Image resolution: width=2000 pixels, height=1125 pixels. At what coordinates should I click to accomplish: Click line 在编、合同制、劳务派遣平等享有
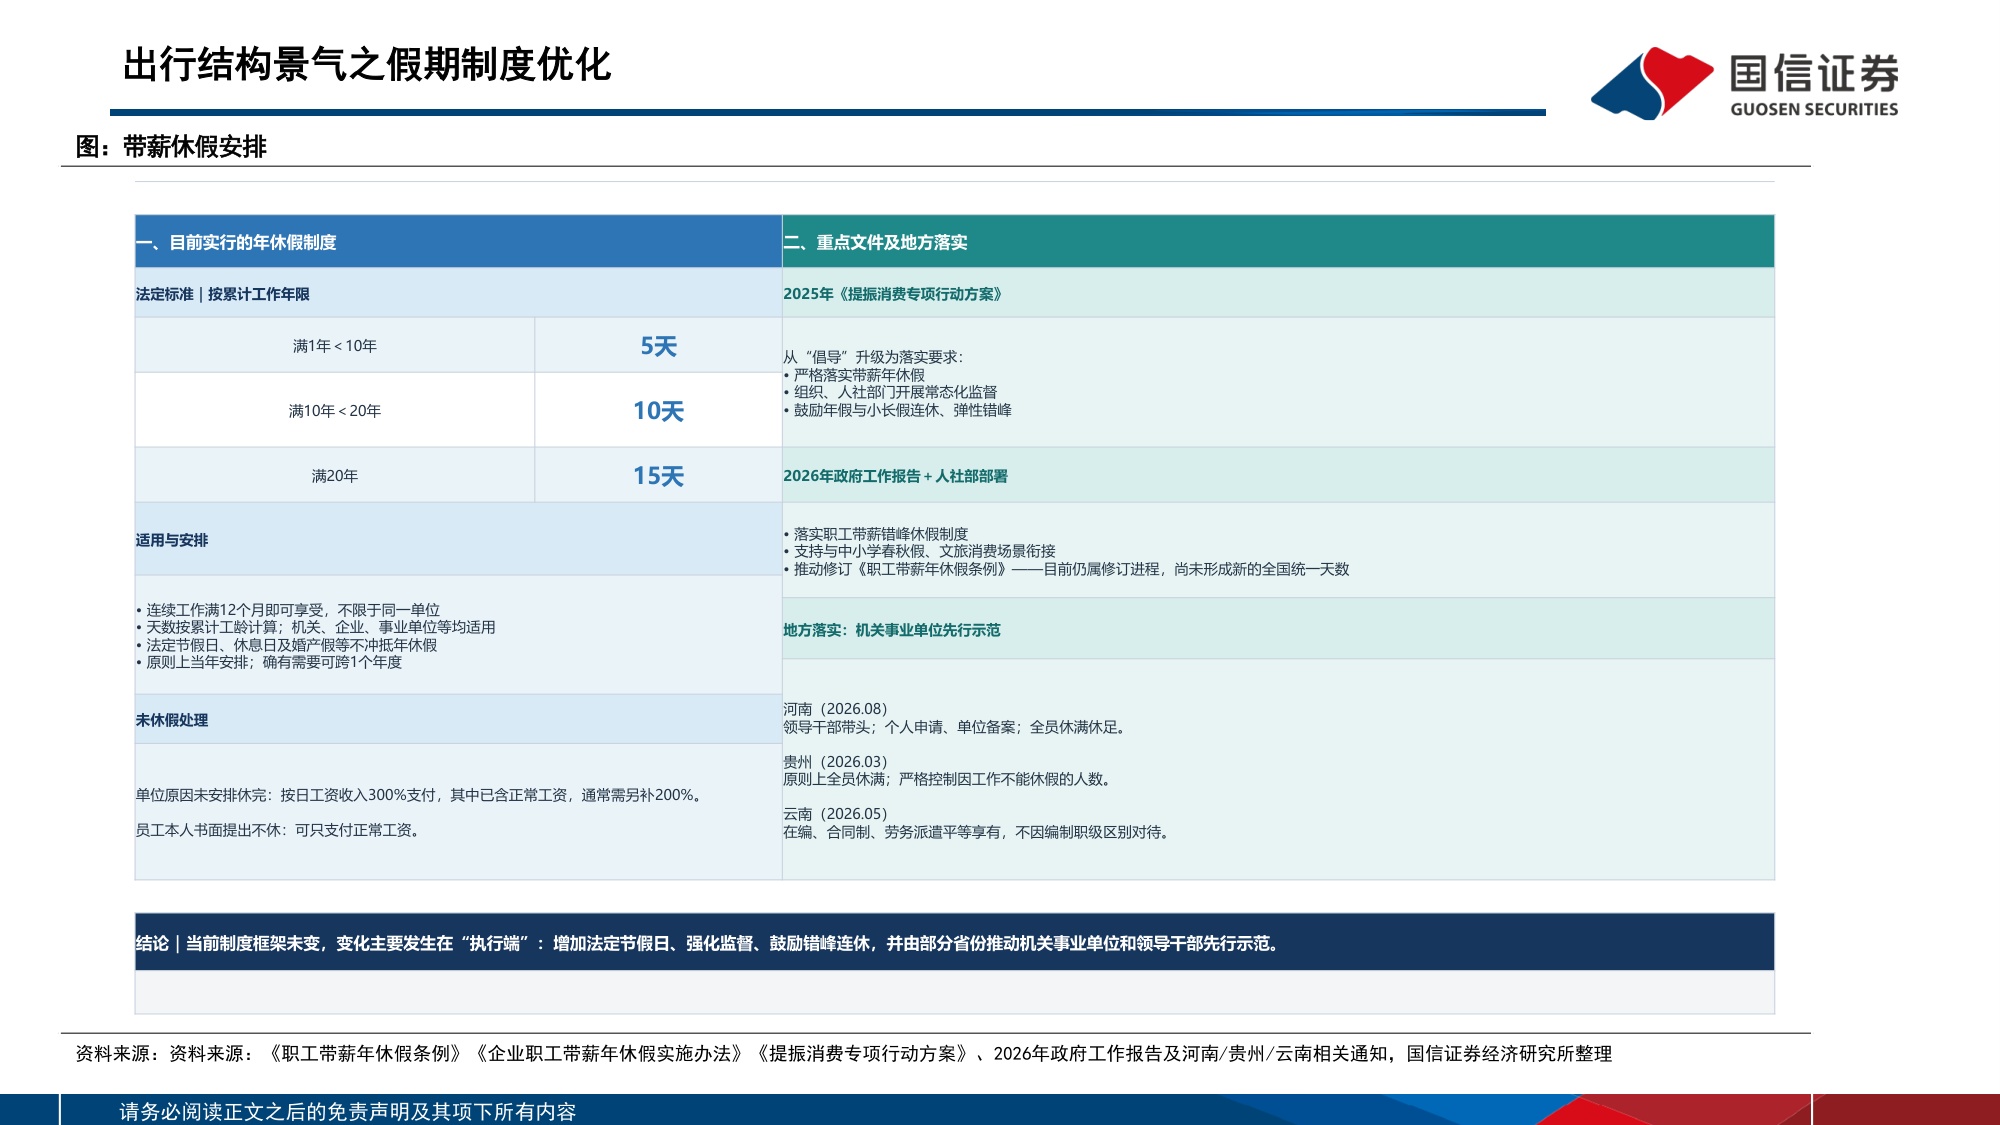[978, 832]
